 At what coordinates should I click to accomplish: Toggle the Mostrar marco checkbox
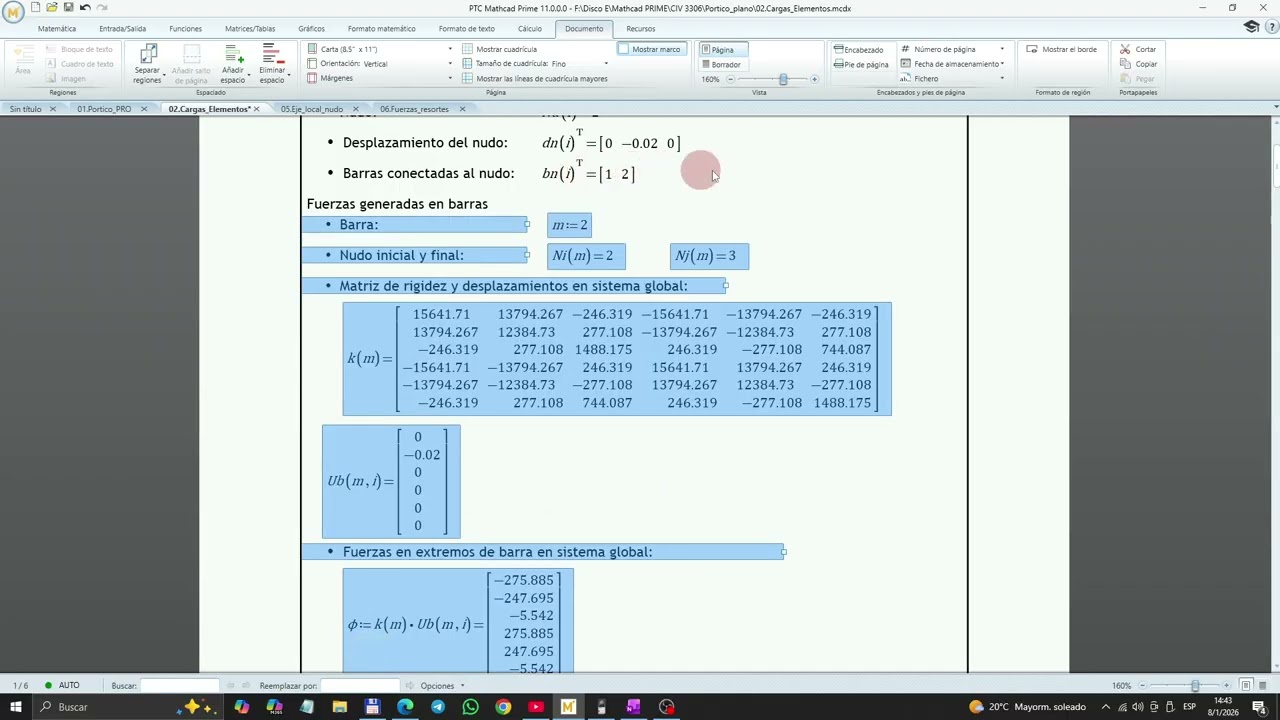pos(651,49)
